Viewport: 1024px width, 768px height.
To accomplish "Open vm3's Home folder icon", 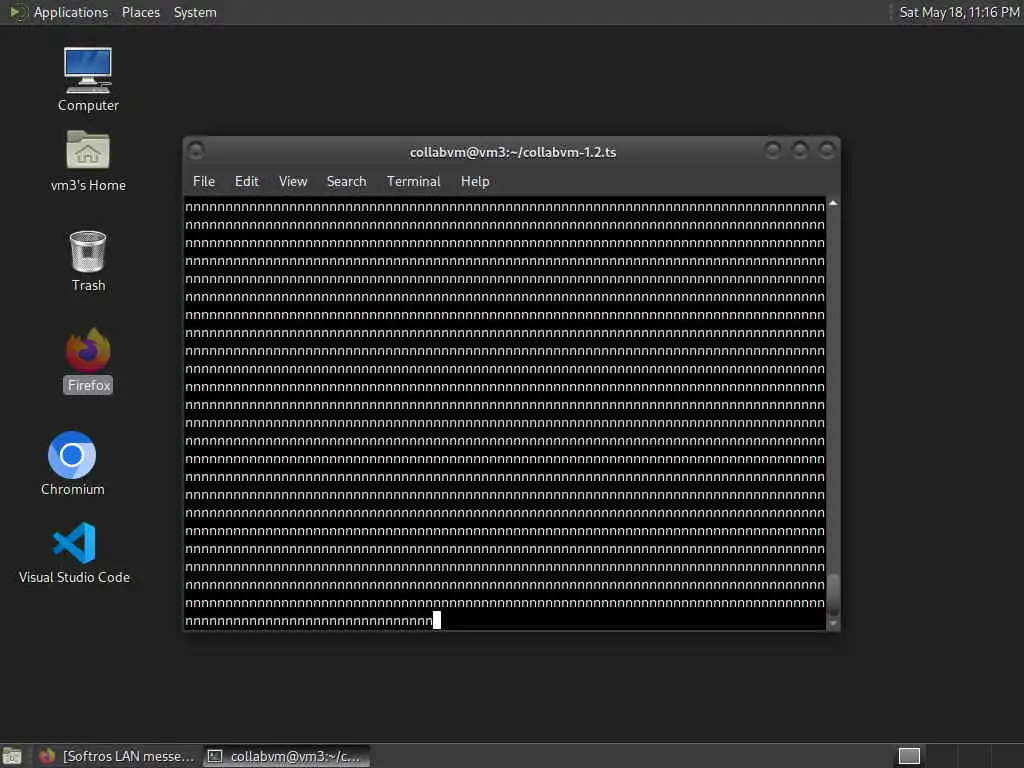I will coord(88,161).
